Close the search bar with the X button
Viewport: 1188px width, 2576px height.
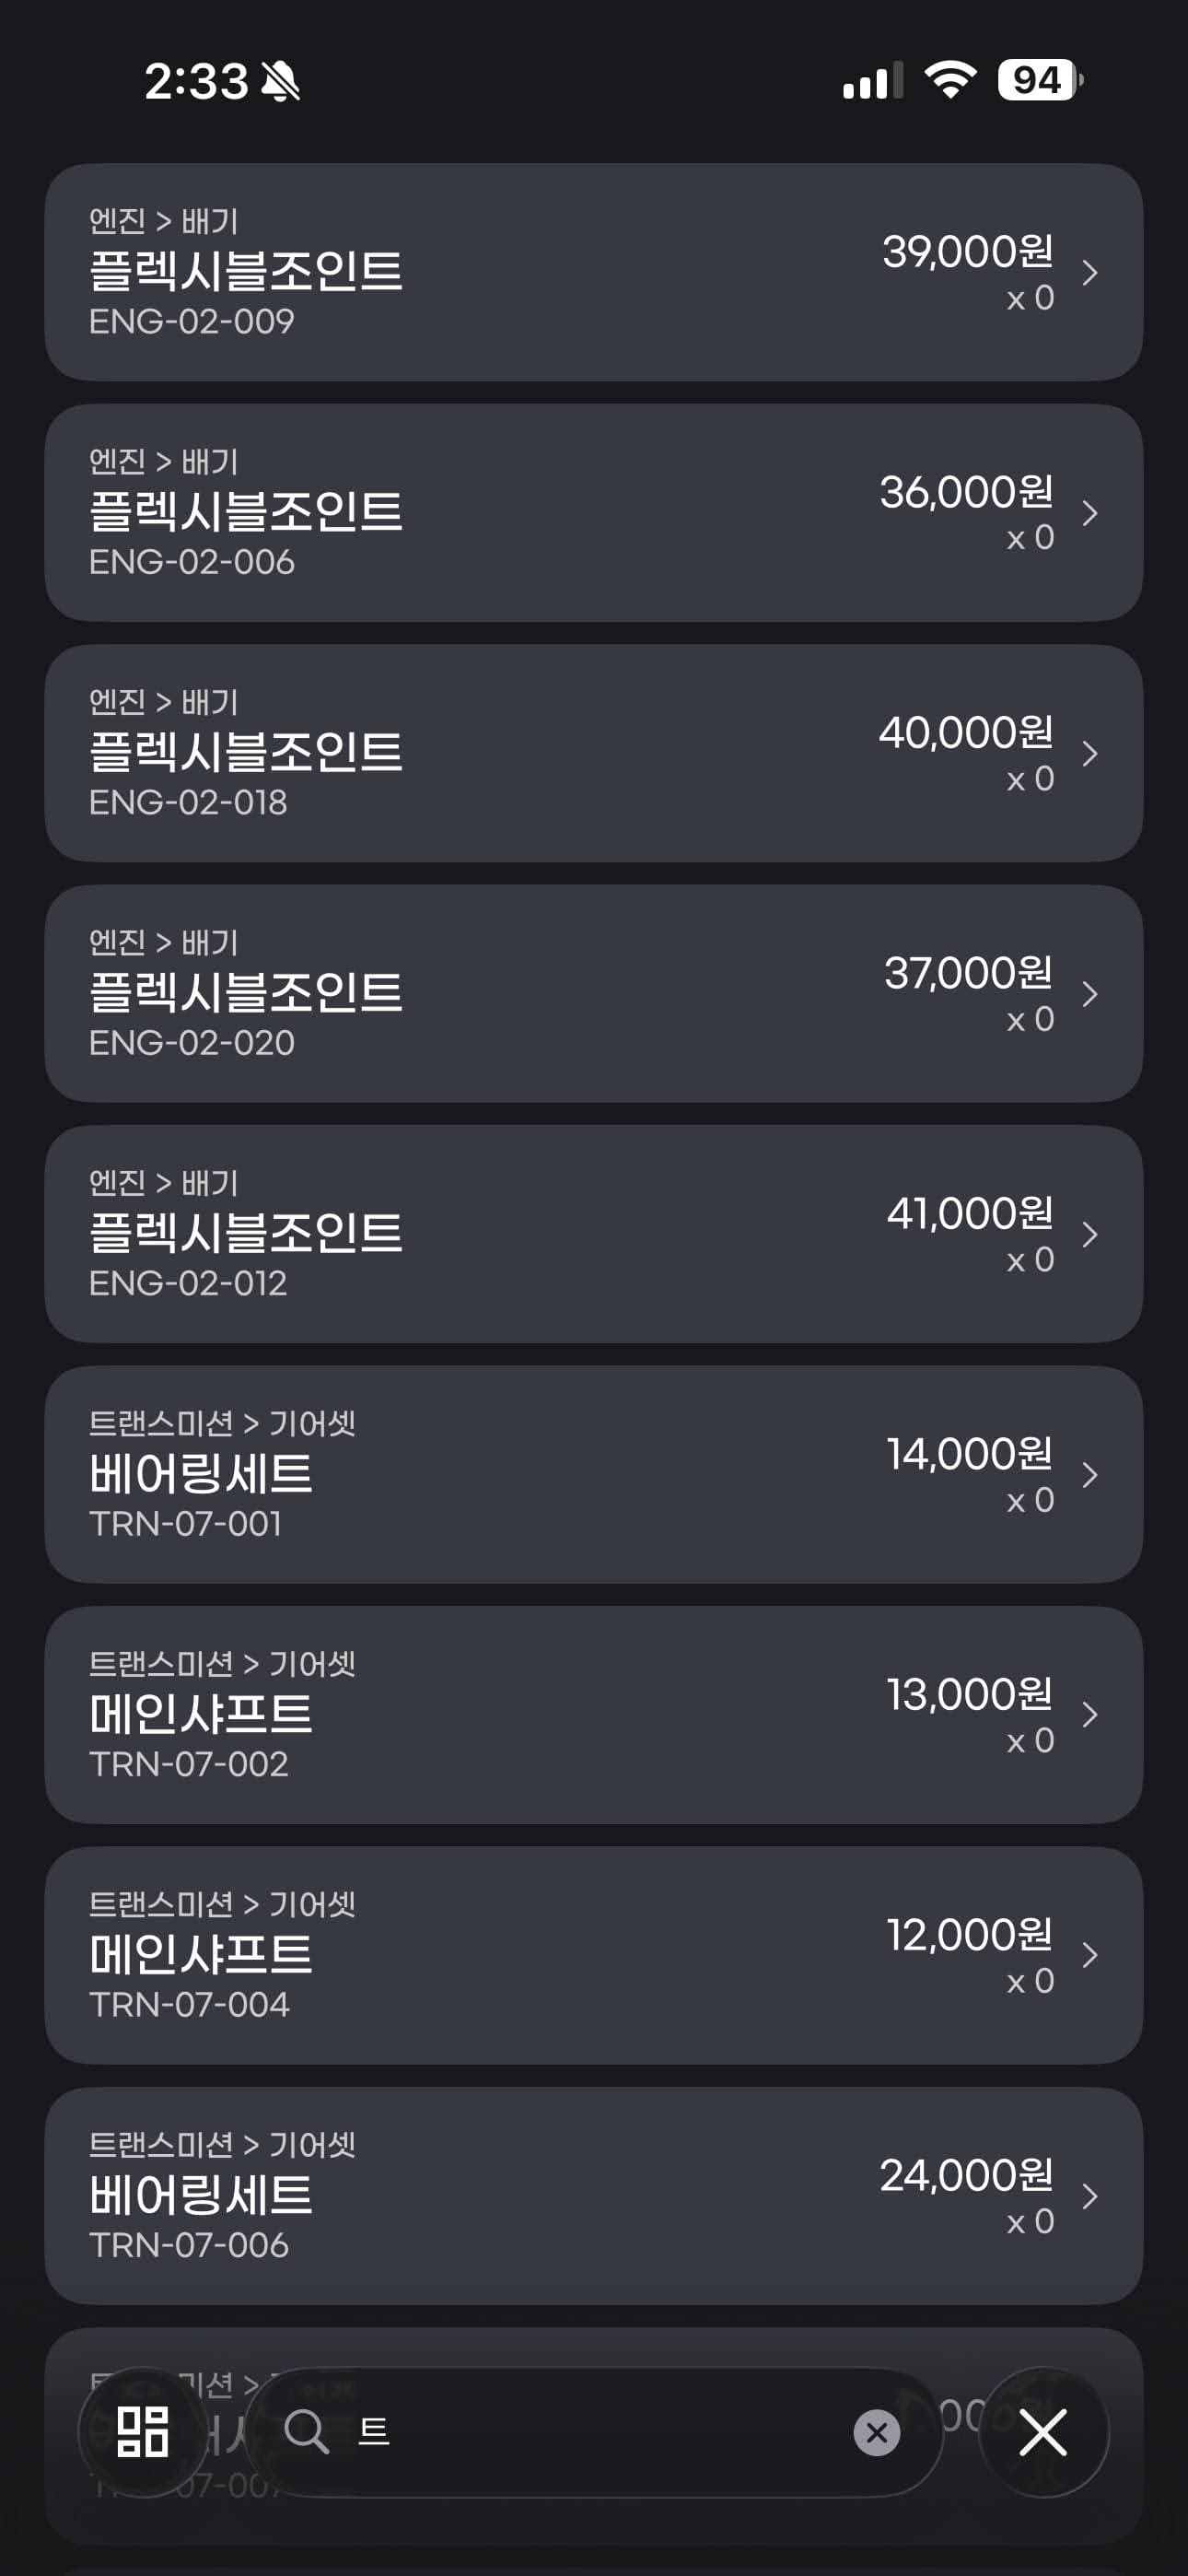[x=1043, y=2432]
